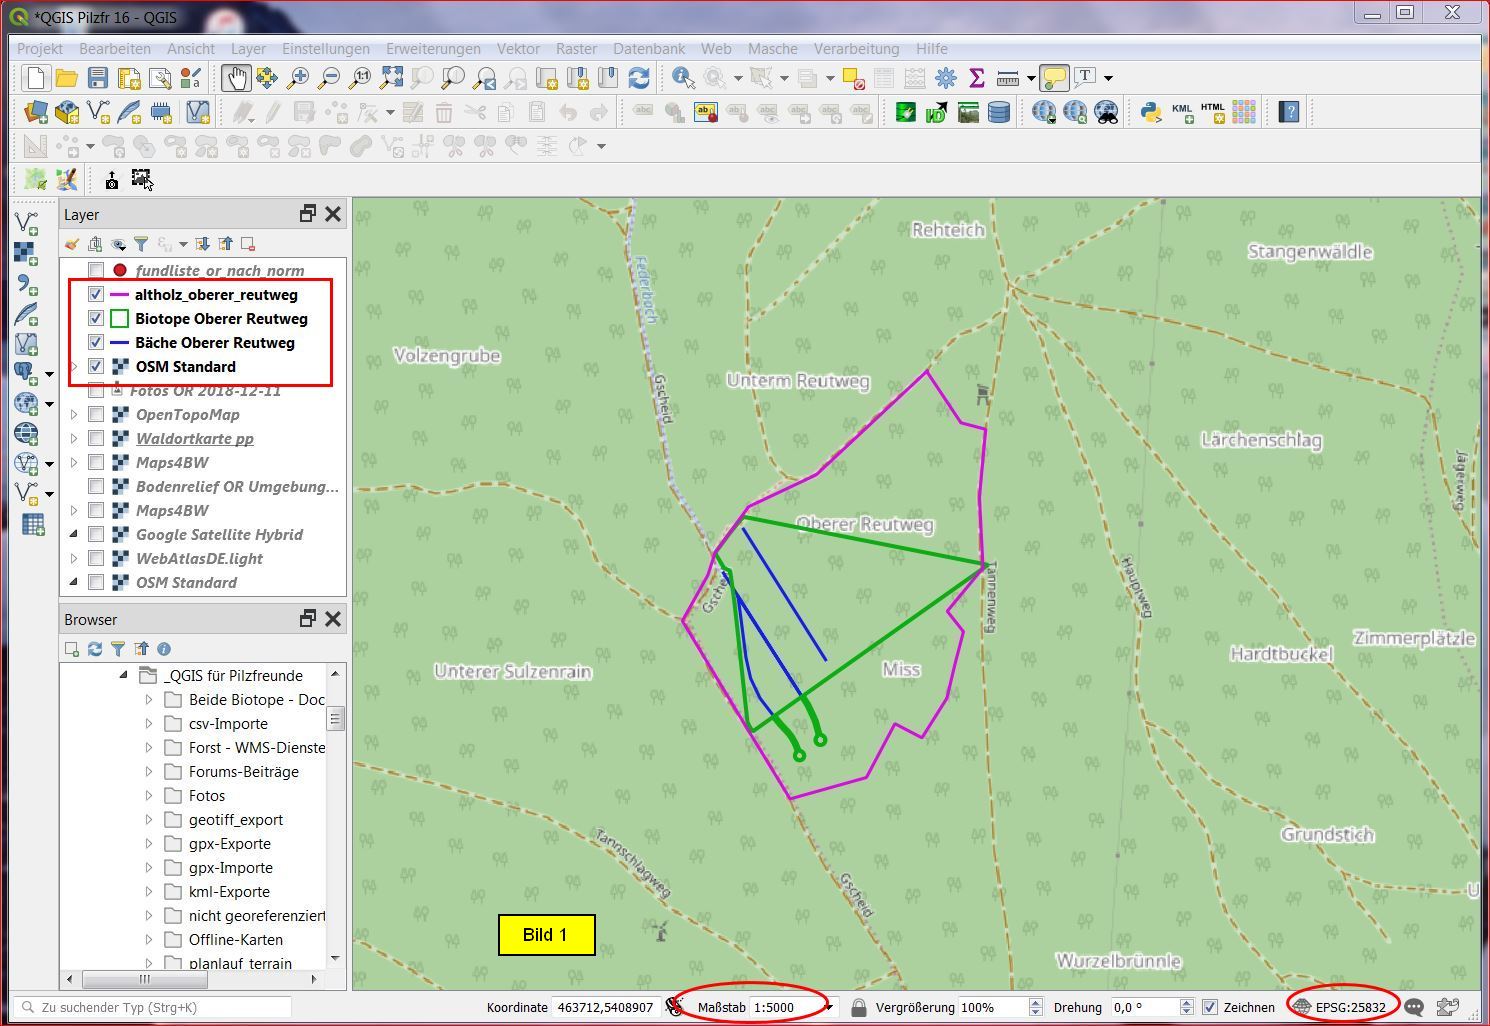Open the Python console
The image size is (1490, 1026).
tap(1150, 112)
